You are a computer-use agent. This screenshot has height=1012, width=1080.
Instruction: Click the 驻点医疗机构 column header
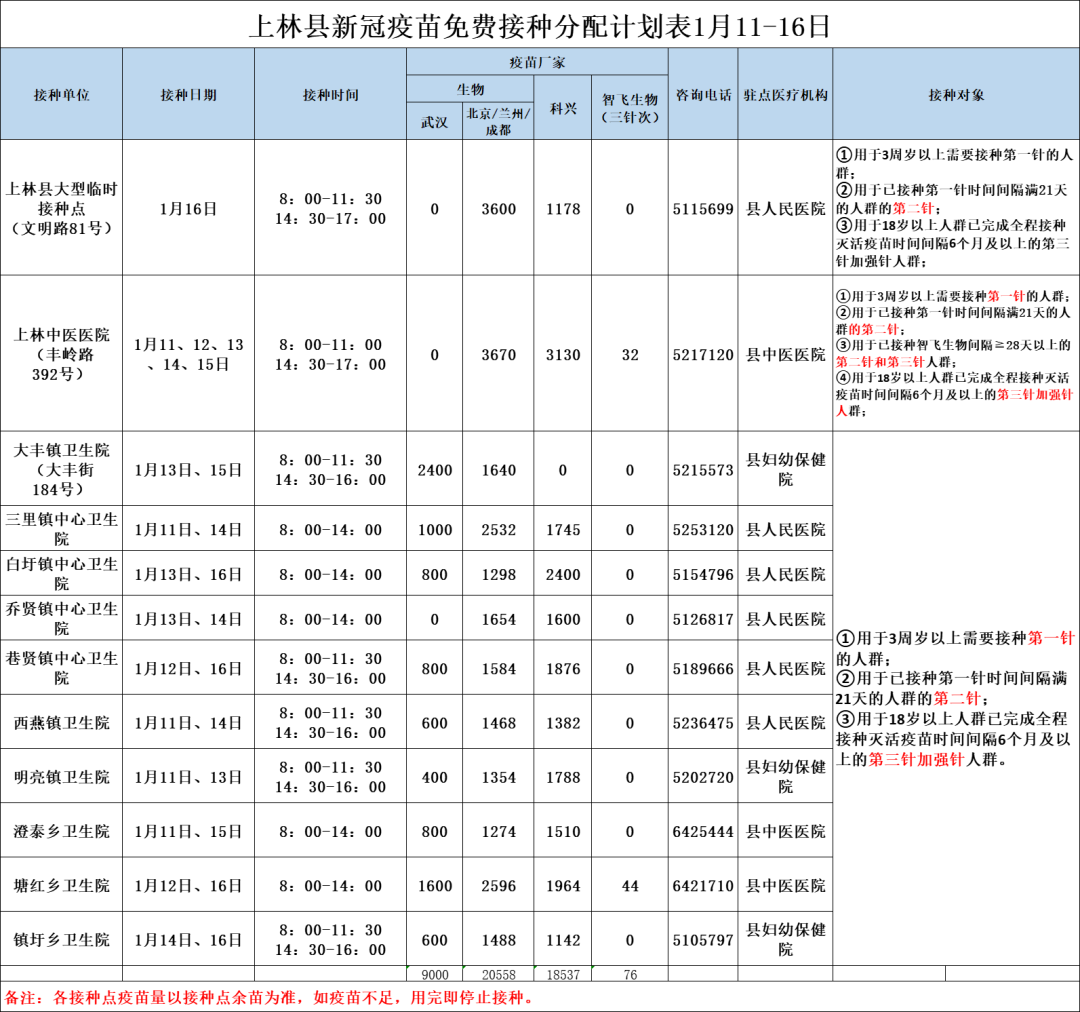[x=785, y=95]
